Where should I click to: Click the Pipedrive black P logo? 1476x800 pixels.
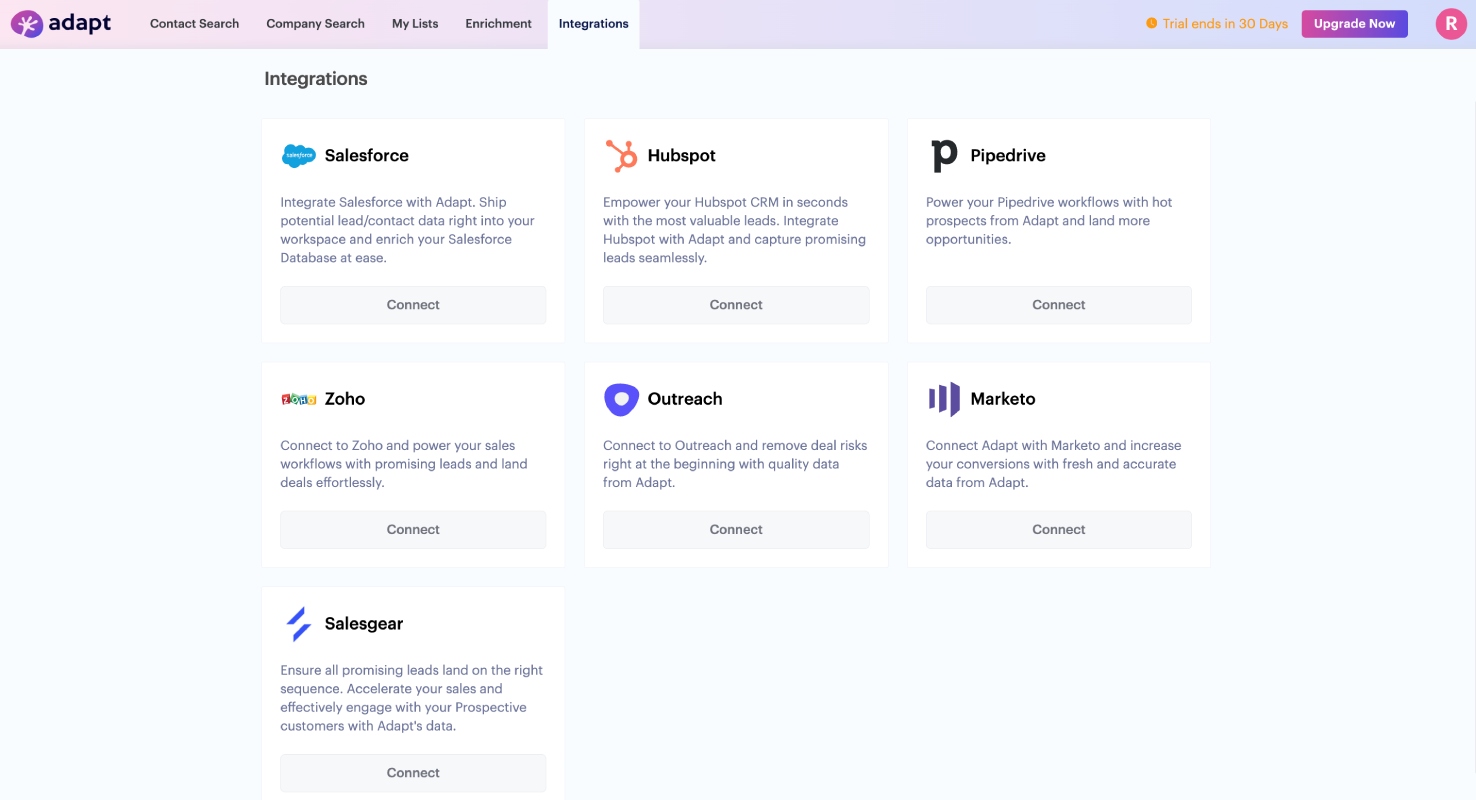tap(944, 156)
